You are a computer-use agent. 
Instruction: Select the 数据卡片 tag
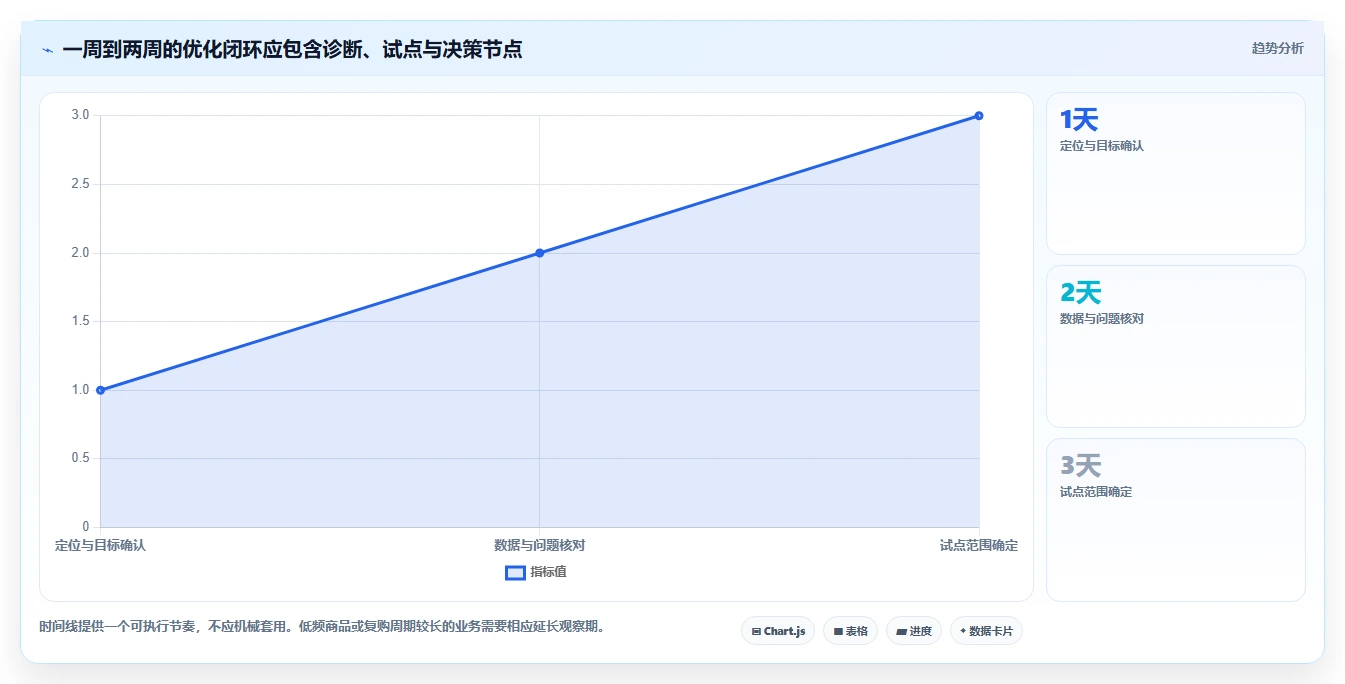(986, 631)
